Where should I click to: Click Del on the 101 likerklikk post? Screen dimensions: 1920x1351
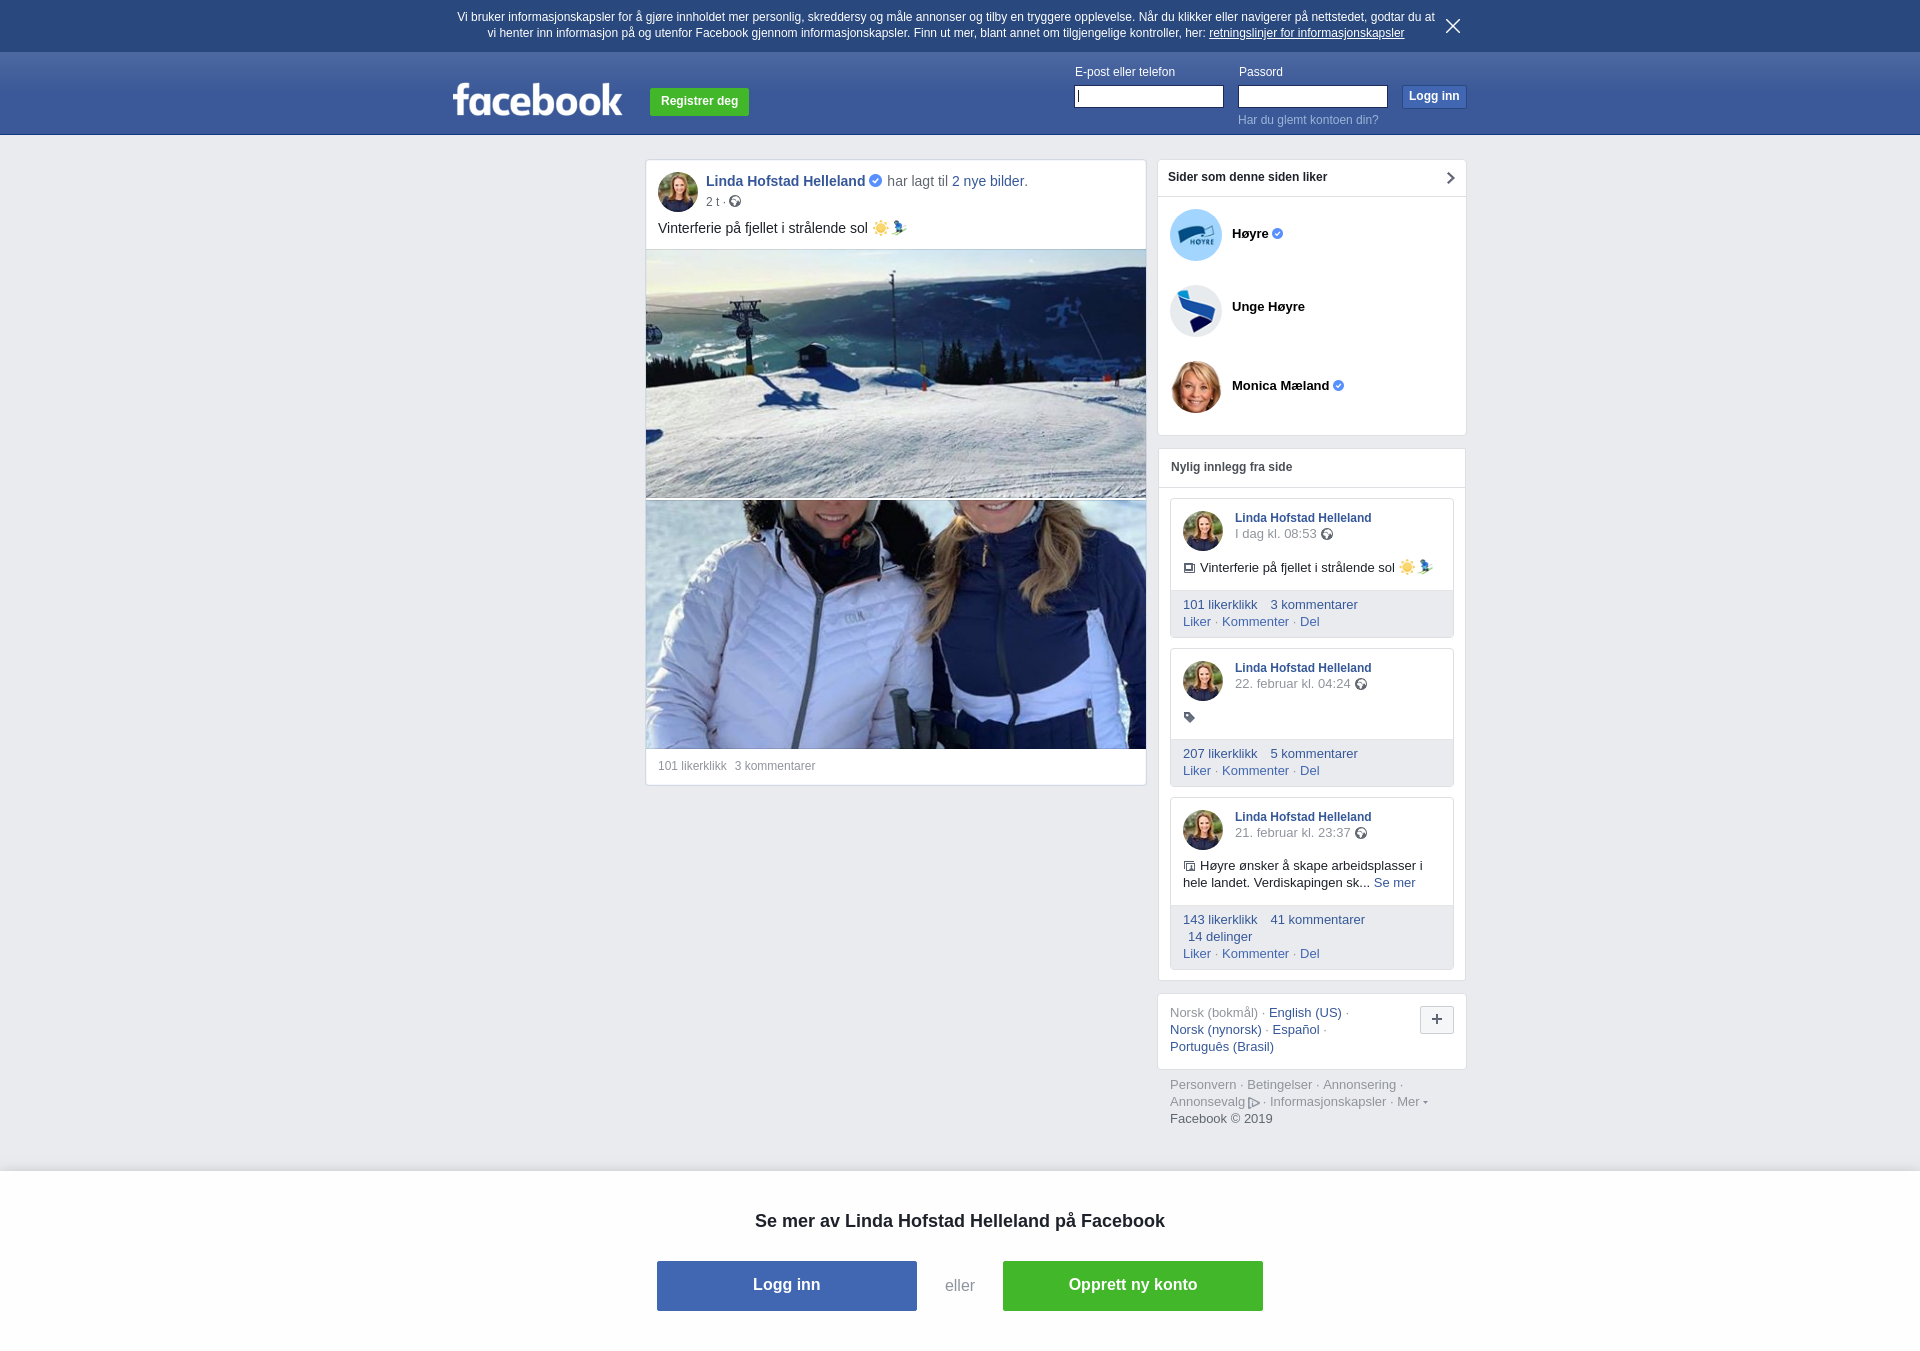pyautogui.click(x=1310, y=622)
